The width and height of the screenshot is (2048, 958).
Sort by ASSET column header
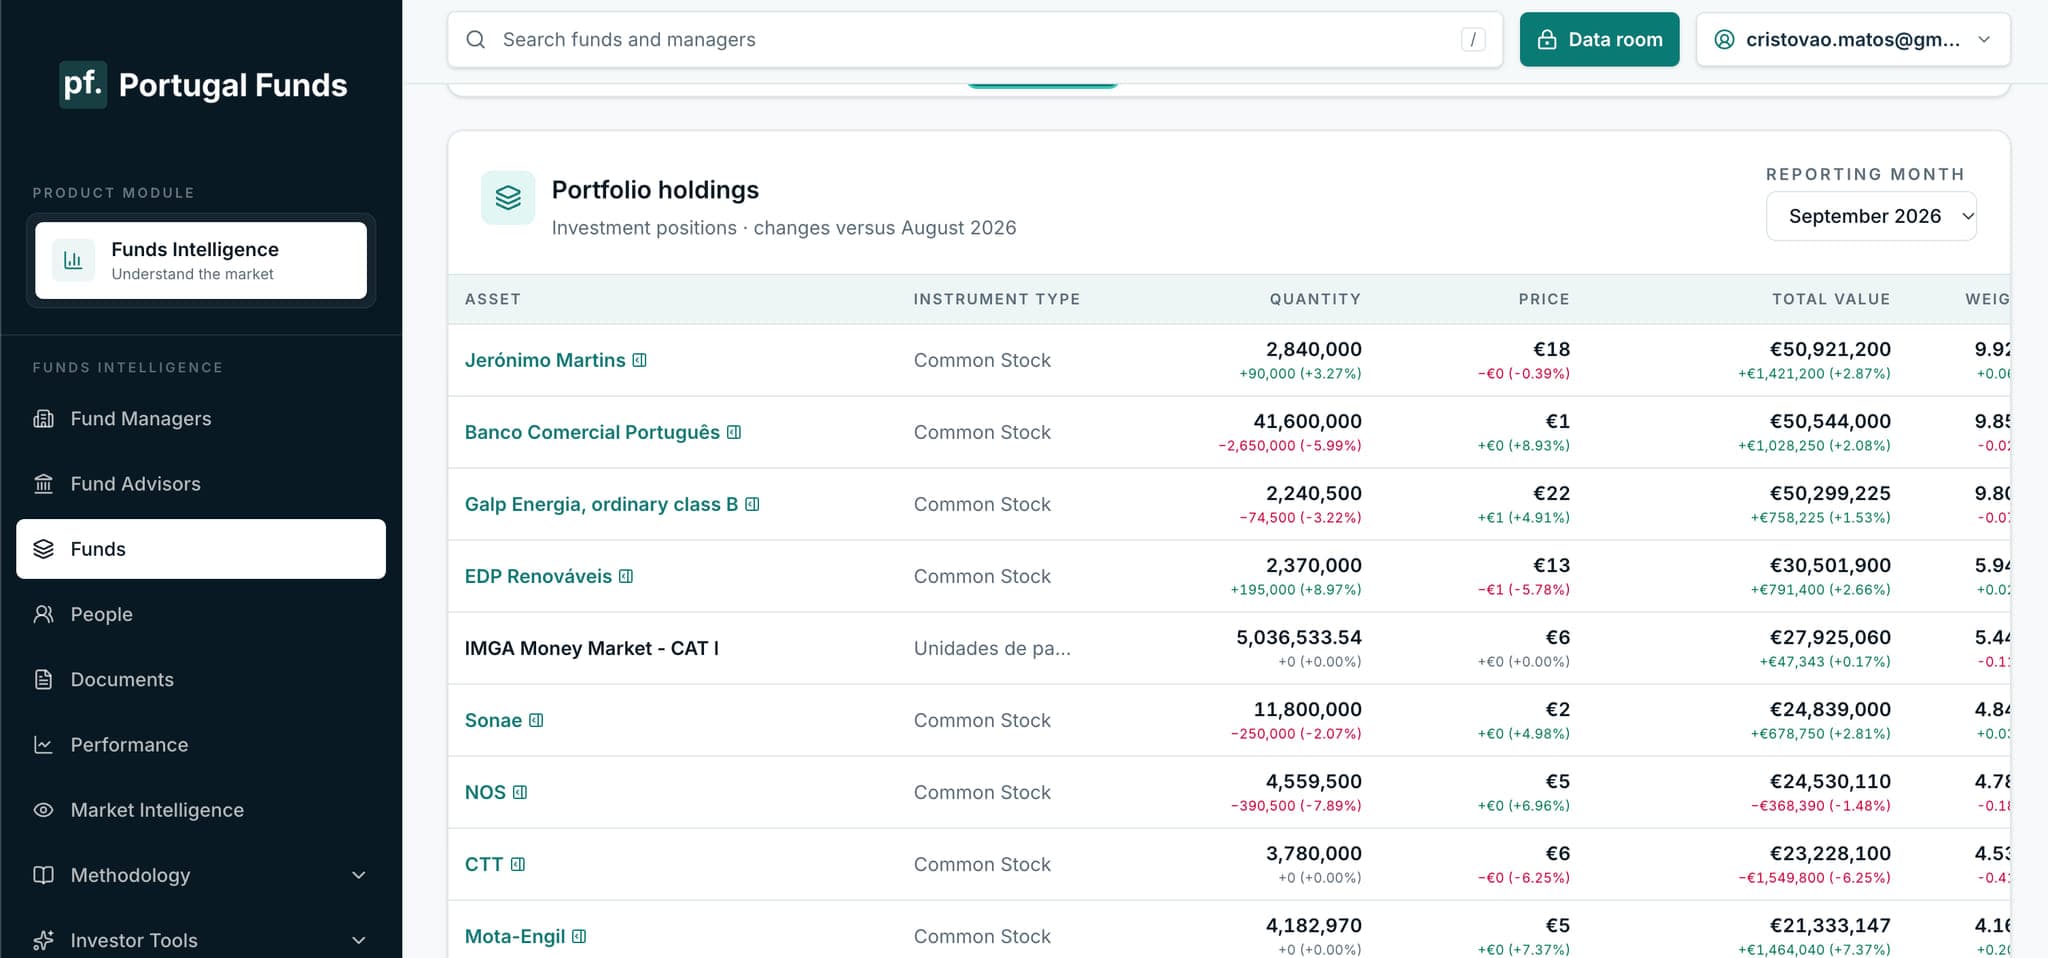tap(493, 299)
